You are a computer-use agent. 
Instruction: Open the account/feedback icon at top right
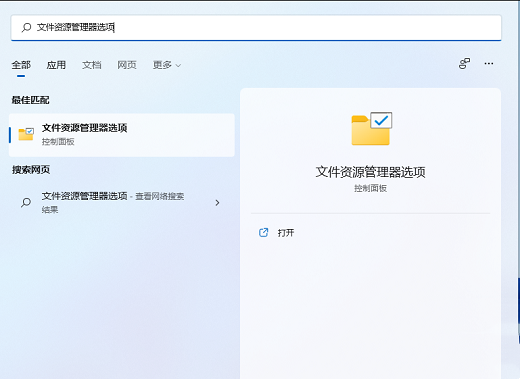[x=464, y=63]
